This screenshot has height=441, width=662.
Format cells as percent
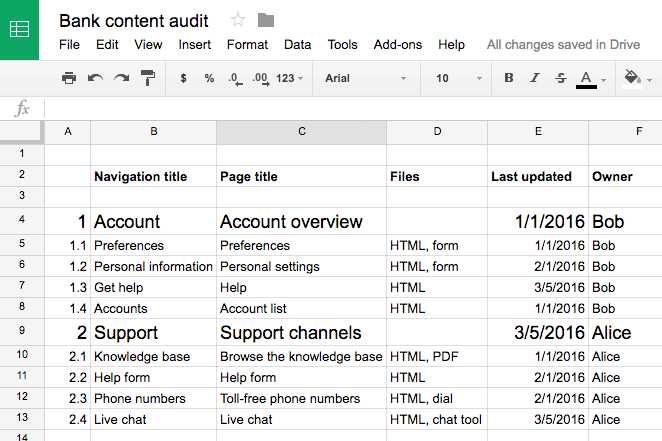tap(209, 78)
